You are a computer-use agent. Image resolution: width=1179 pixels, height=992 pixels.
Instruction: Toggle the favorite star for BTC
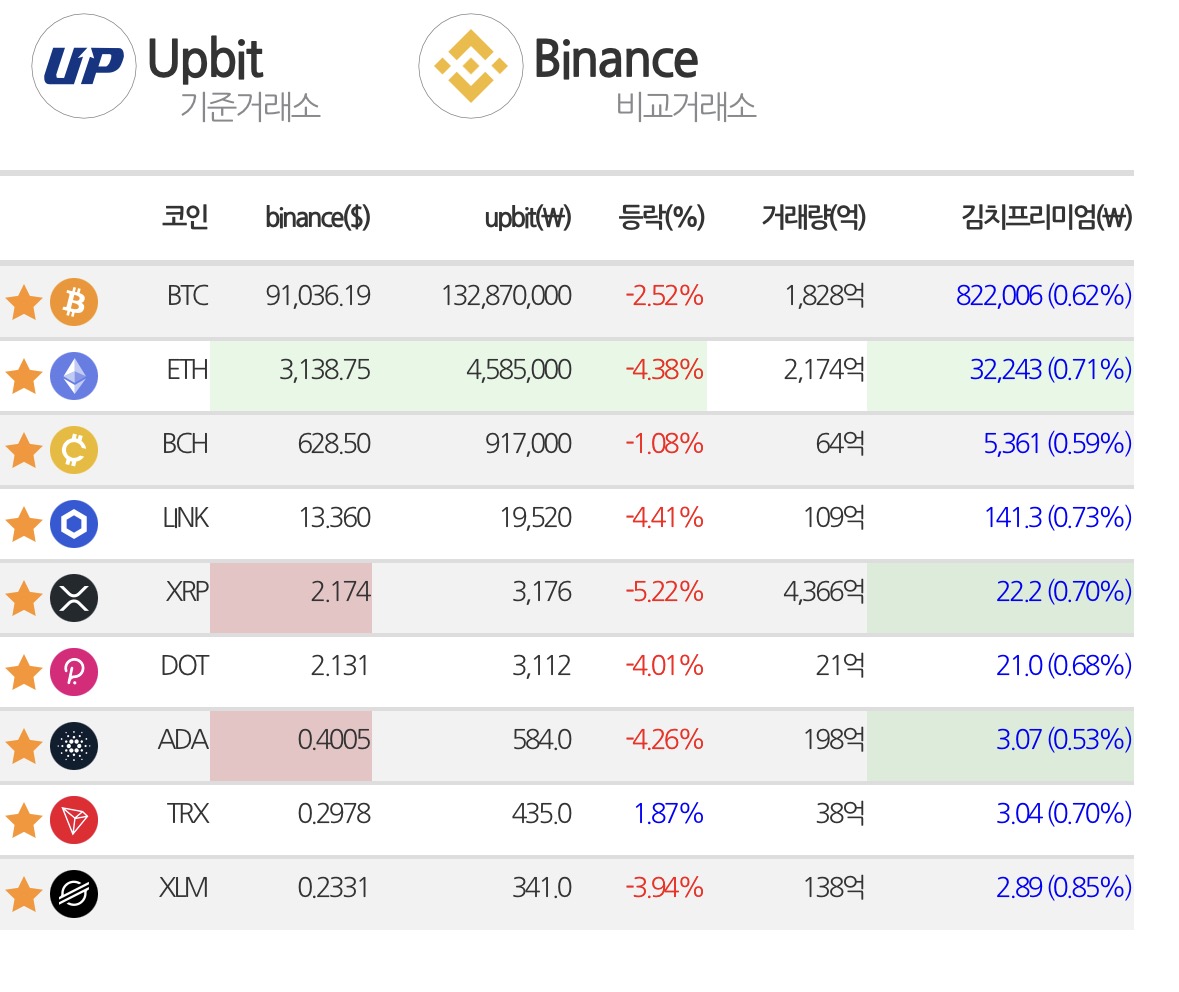[x=23, y=302]
